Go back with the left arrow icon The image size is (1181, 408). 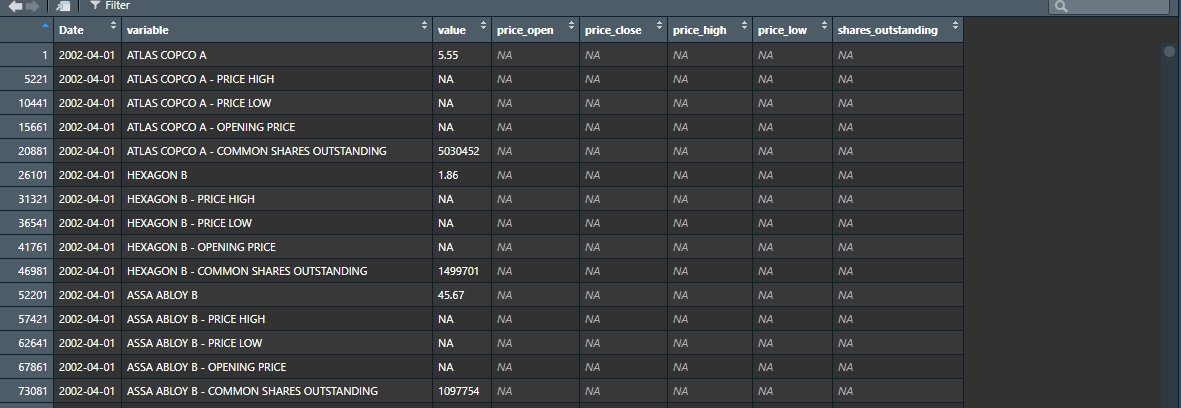(15, 6)
